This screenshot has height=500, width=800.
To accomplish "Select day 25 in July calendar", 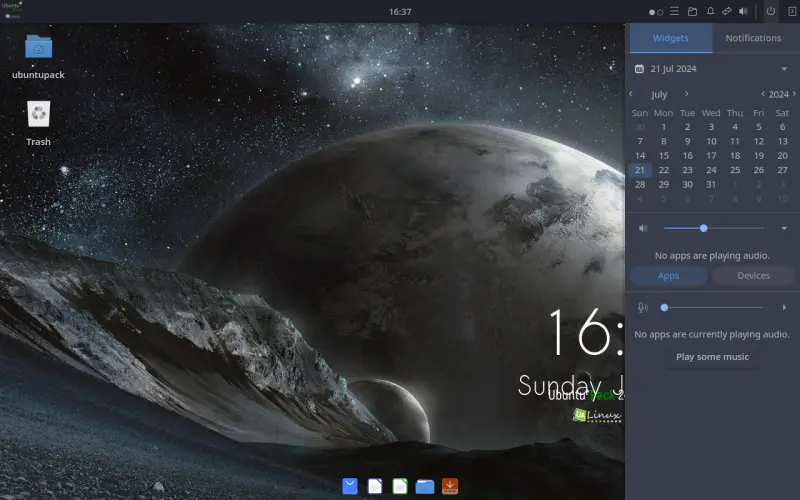I will coord(735,170).
